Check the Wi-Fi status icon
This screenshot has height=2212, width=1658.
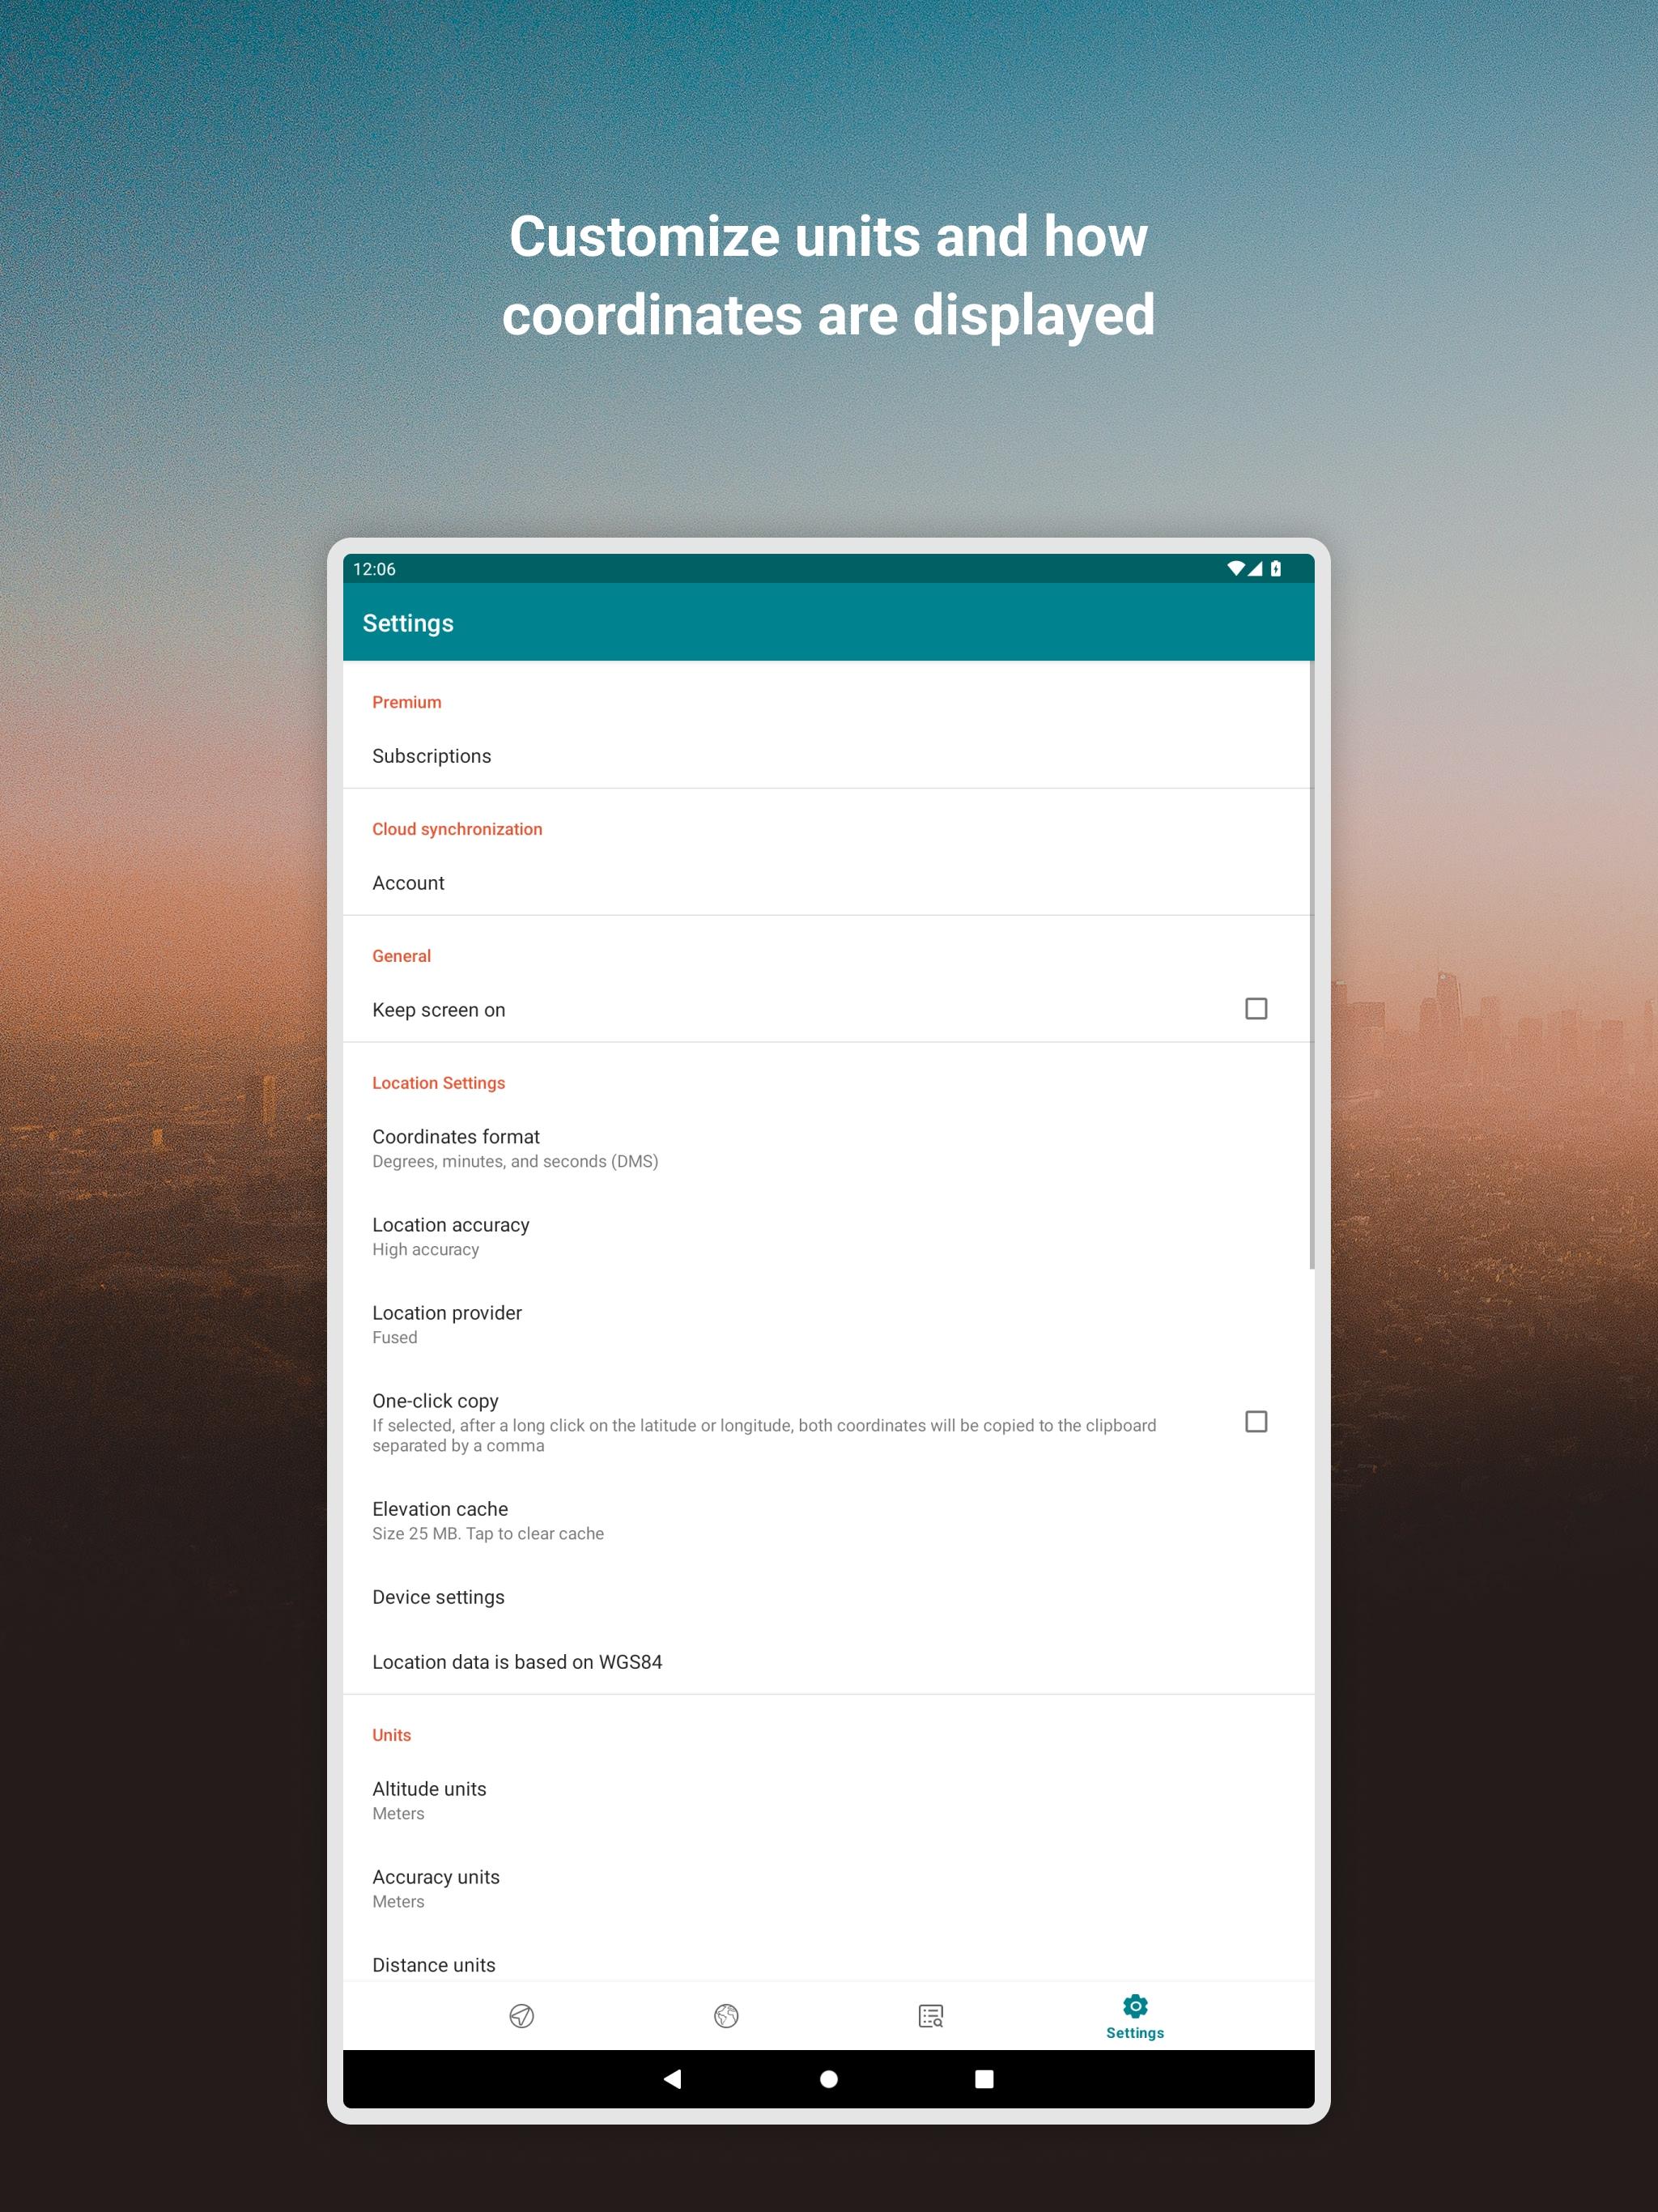[1236, 568]
